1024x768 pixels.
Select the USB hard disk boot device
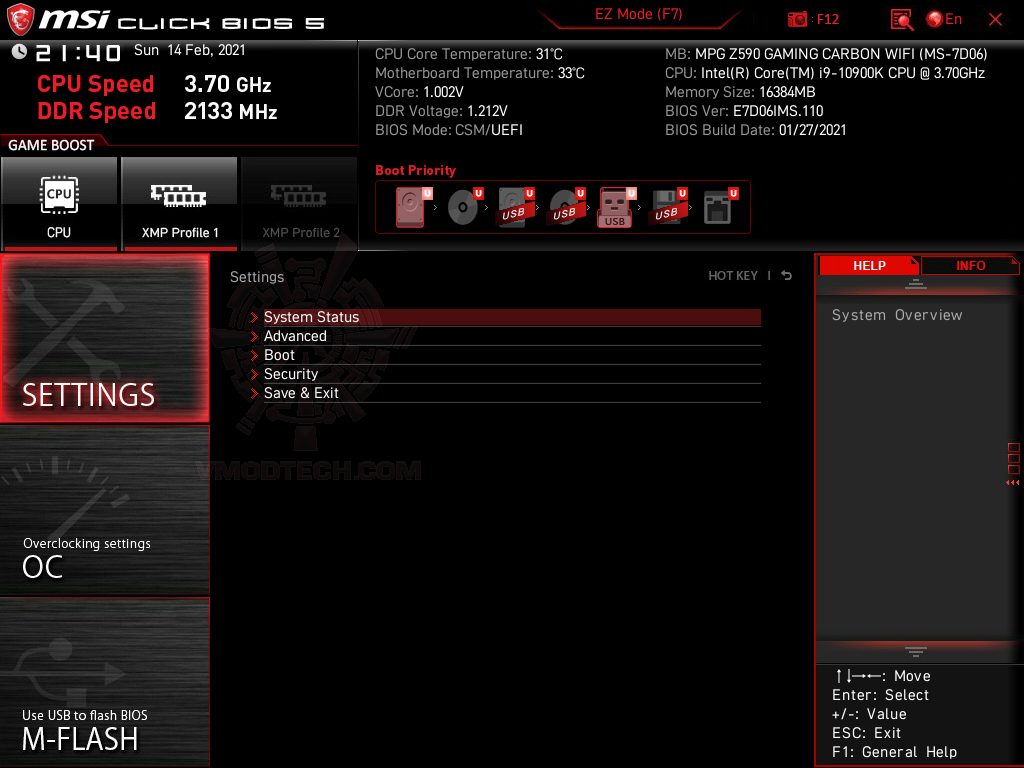(513, 205)
